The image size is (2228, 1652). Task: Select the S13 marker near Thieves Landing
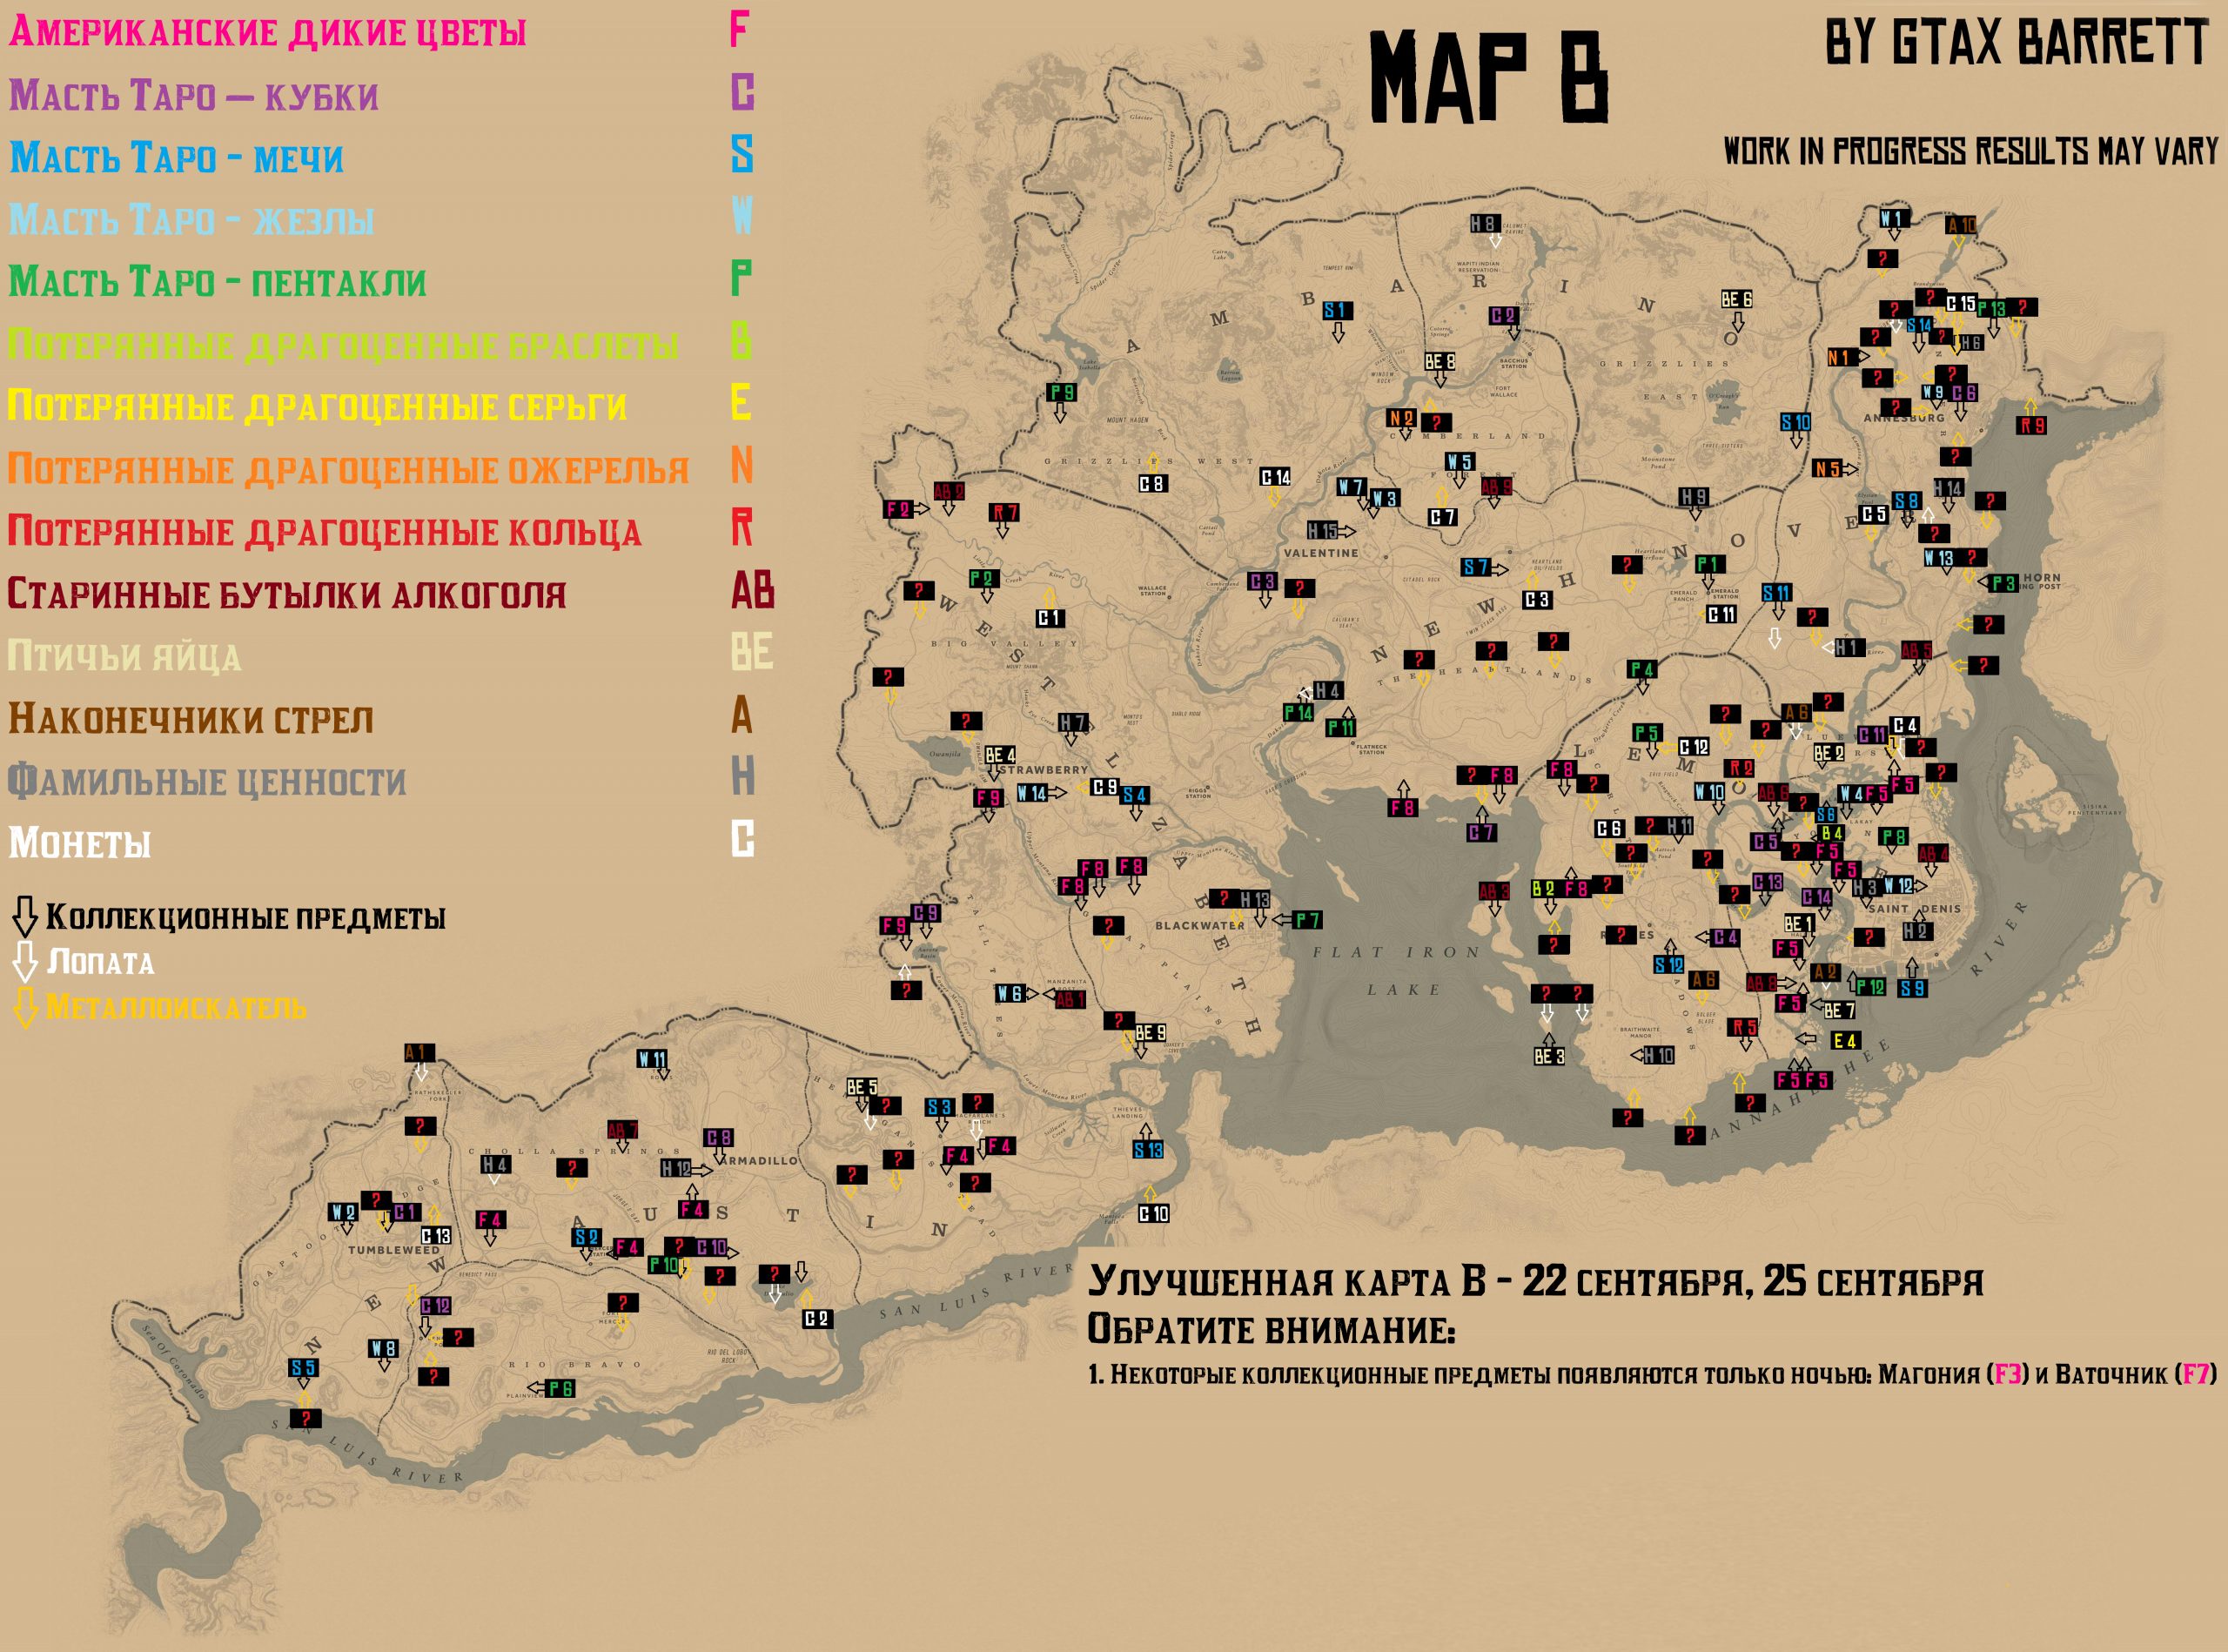coord(1148,1150)
